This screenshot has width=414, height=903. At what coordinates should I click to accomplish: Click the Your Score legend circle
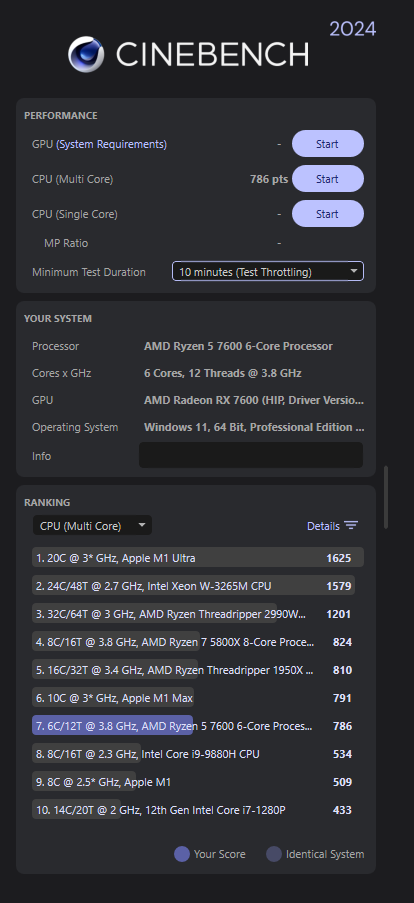pos(182,854)
